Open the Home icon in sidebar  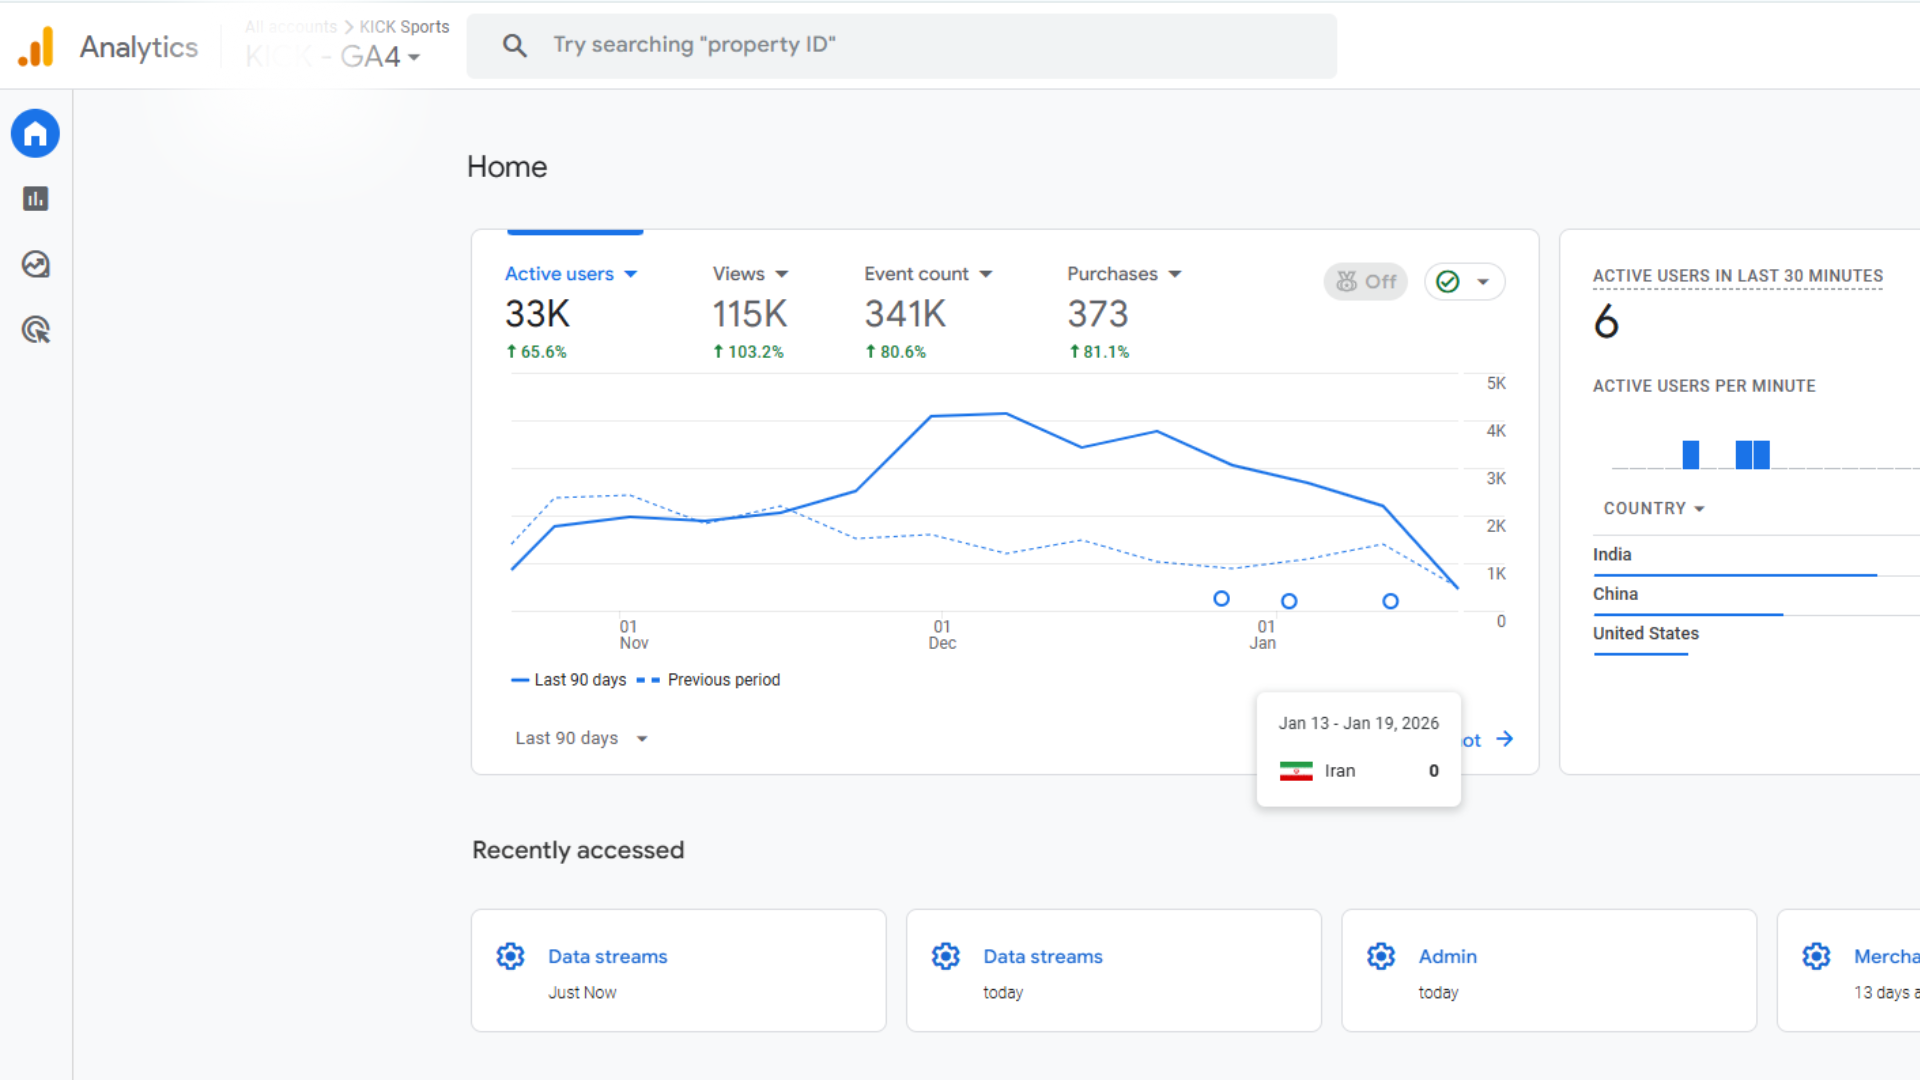point(35,133)
